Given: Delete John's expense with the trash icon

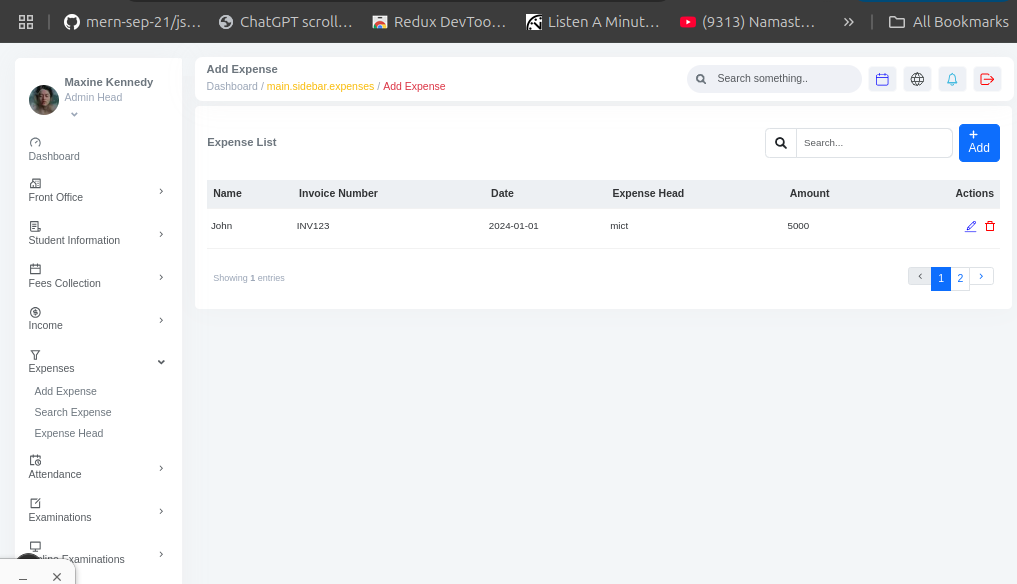Looking at the screenshot, I should click(x=990, y=226).
